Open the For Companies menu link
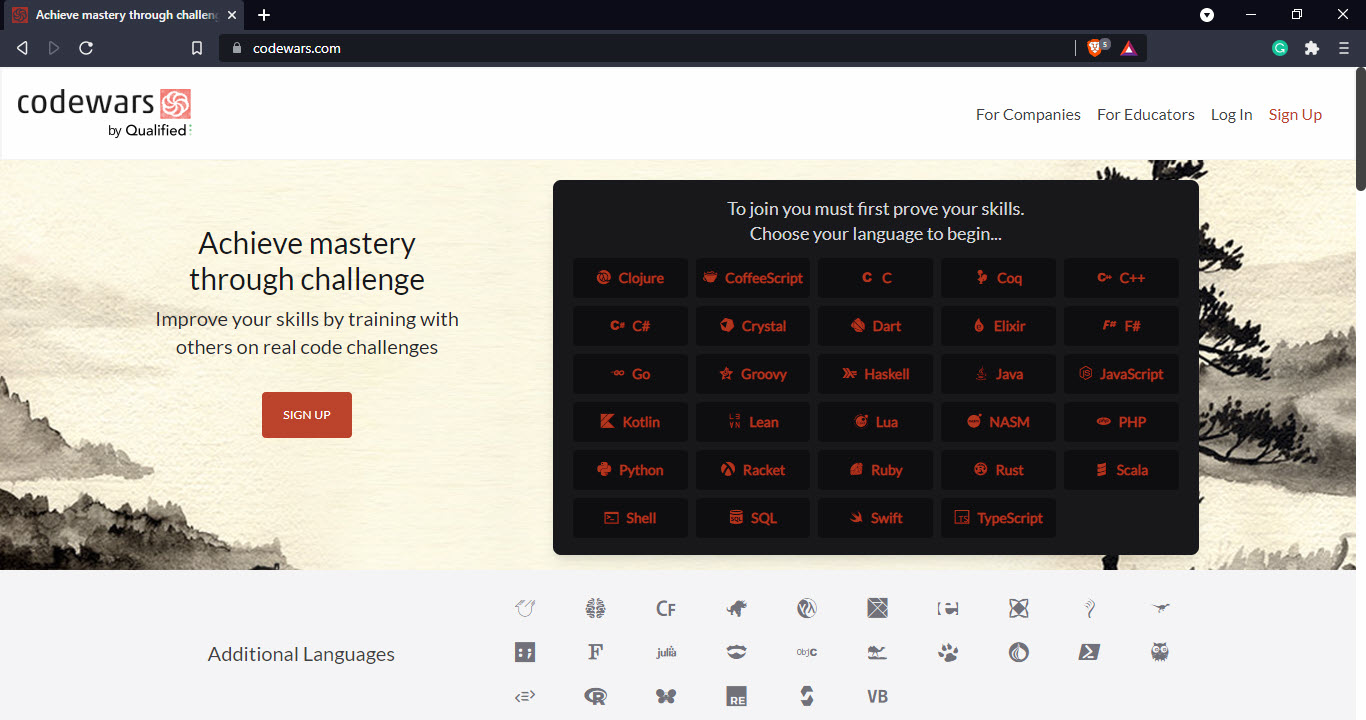This screenshot has width=1366, height=720. pos(1028,115)
